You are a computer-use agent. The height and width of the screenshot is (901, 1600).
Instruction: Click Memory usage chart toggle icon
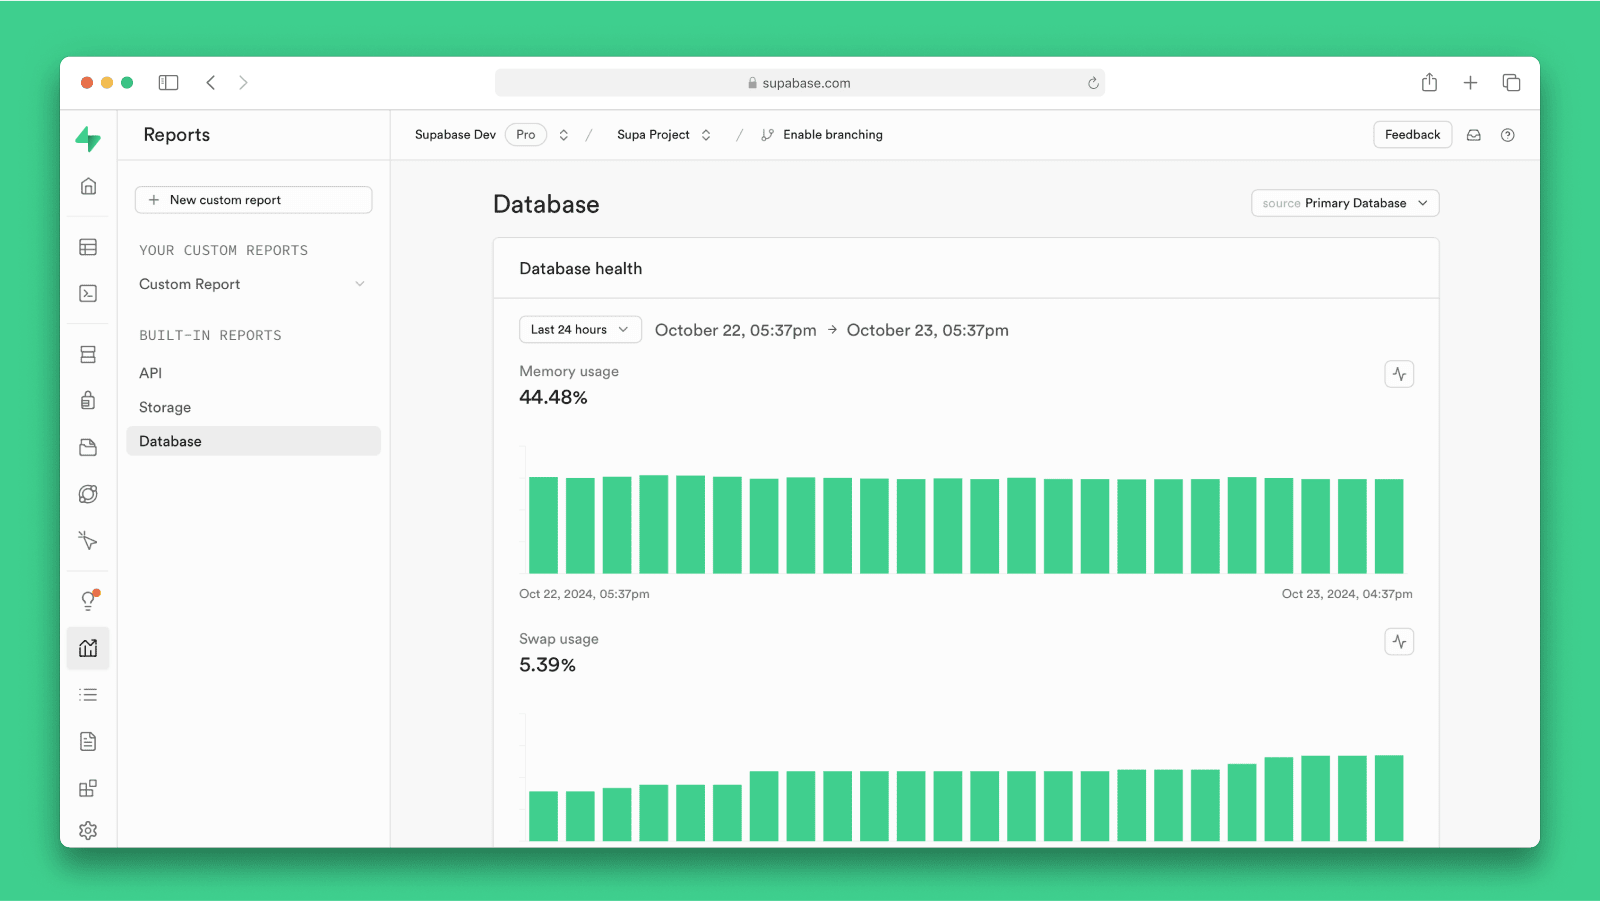pos(1399,374)
